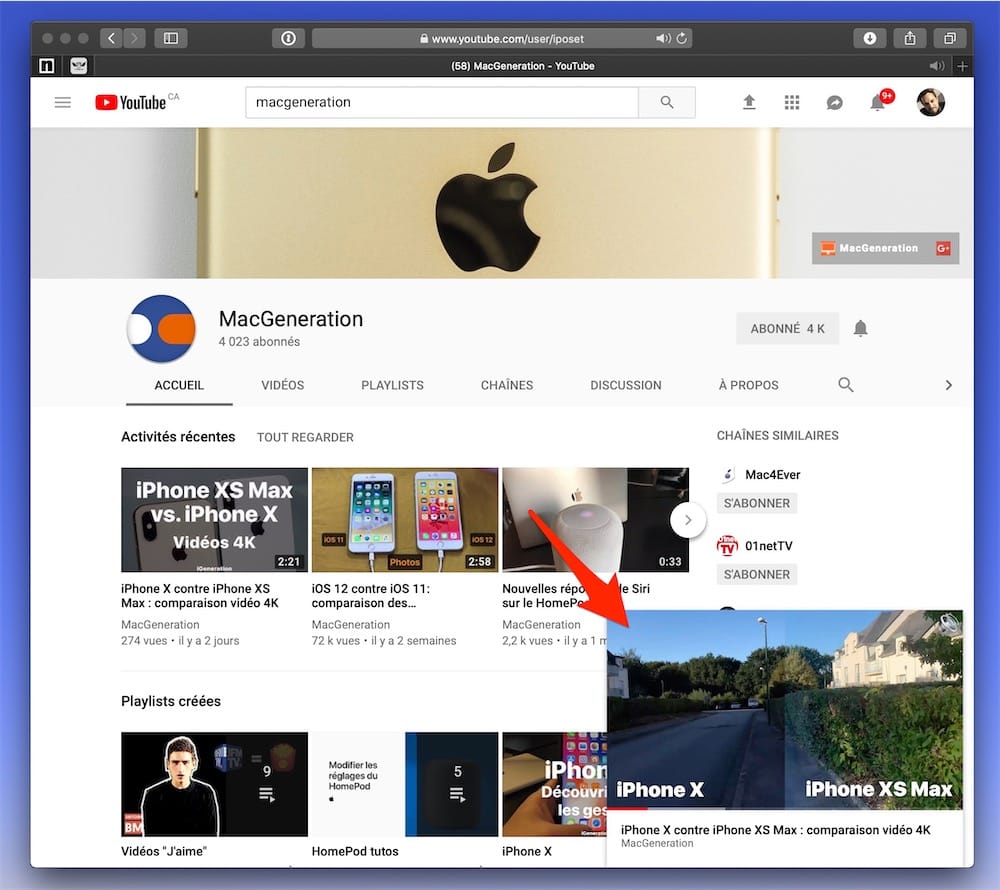Screen dimensions: 1000x890
Task: Open the Google+ link on the banner
Action: pyautogui.click(x=943, y=249)
